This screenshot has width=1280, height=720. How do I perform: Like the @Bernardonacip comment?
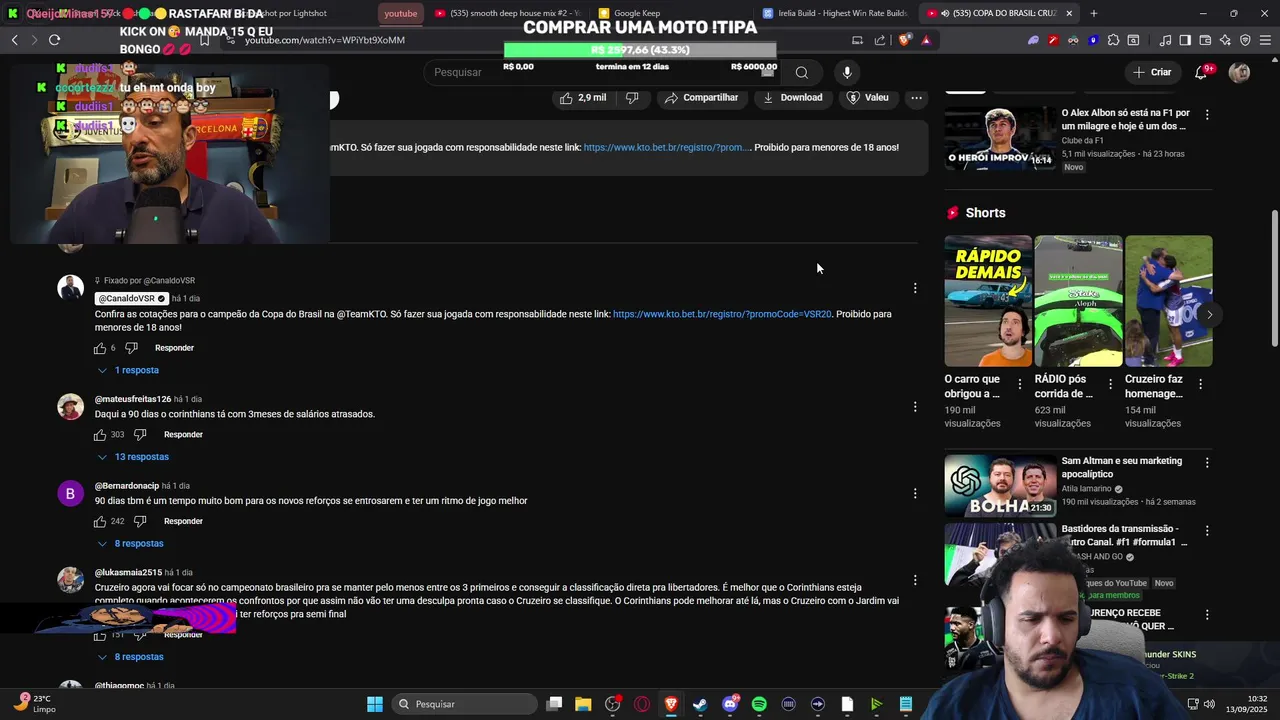(x=100, y=521)
